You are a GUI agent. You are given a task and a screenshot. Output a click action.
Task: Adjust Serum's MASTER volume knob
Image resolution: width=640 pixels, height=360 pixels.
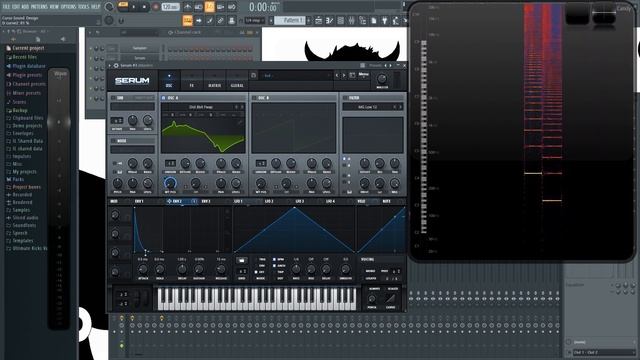(382, 78)
